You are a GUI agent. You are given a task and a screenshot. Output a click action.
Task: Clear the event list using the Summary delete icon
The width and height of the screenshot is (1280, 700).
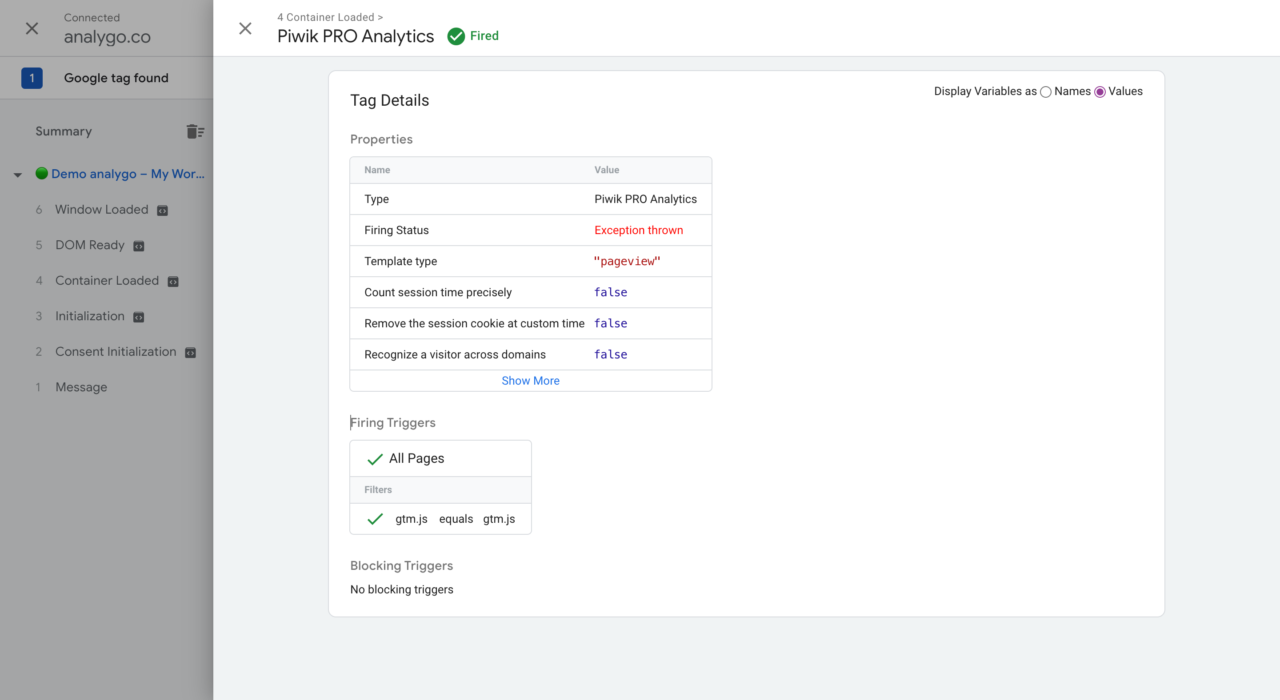click(x=195, y=131)
